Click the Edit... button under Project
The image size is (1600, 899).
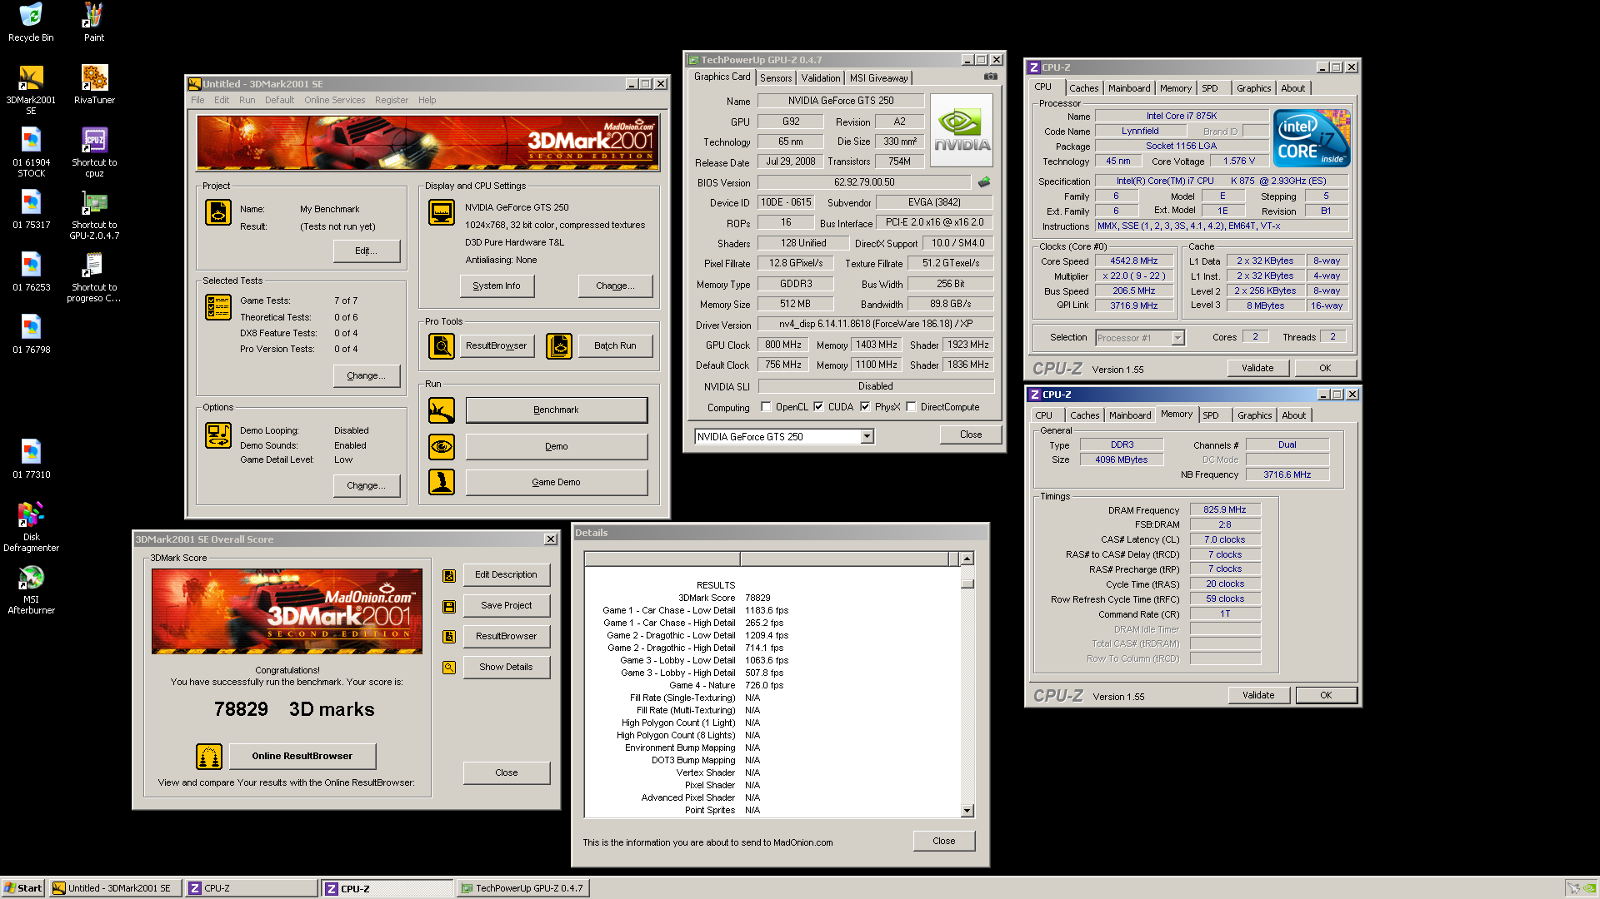(366, 251)
